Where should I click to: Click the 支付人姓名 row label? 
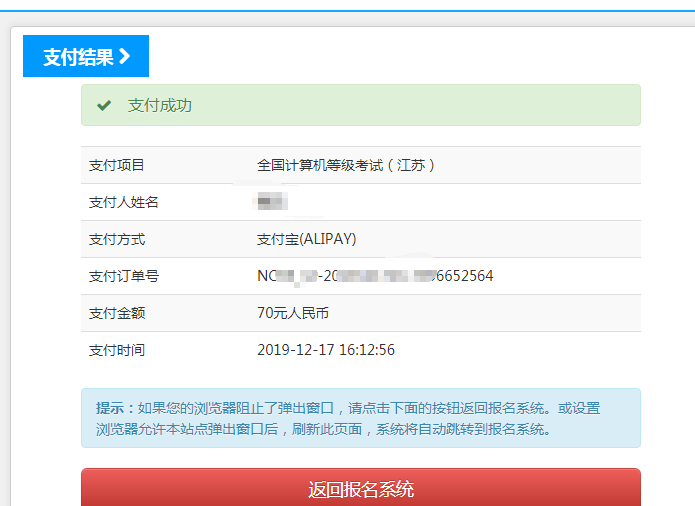124,202
